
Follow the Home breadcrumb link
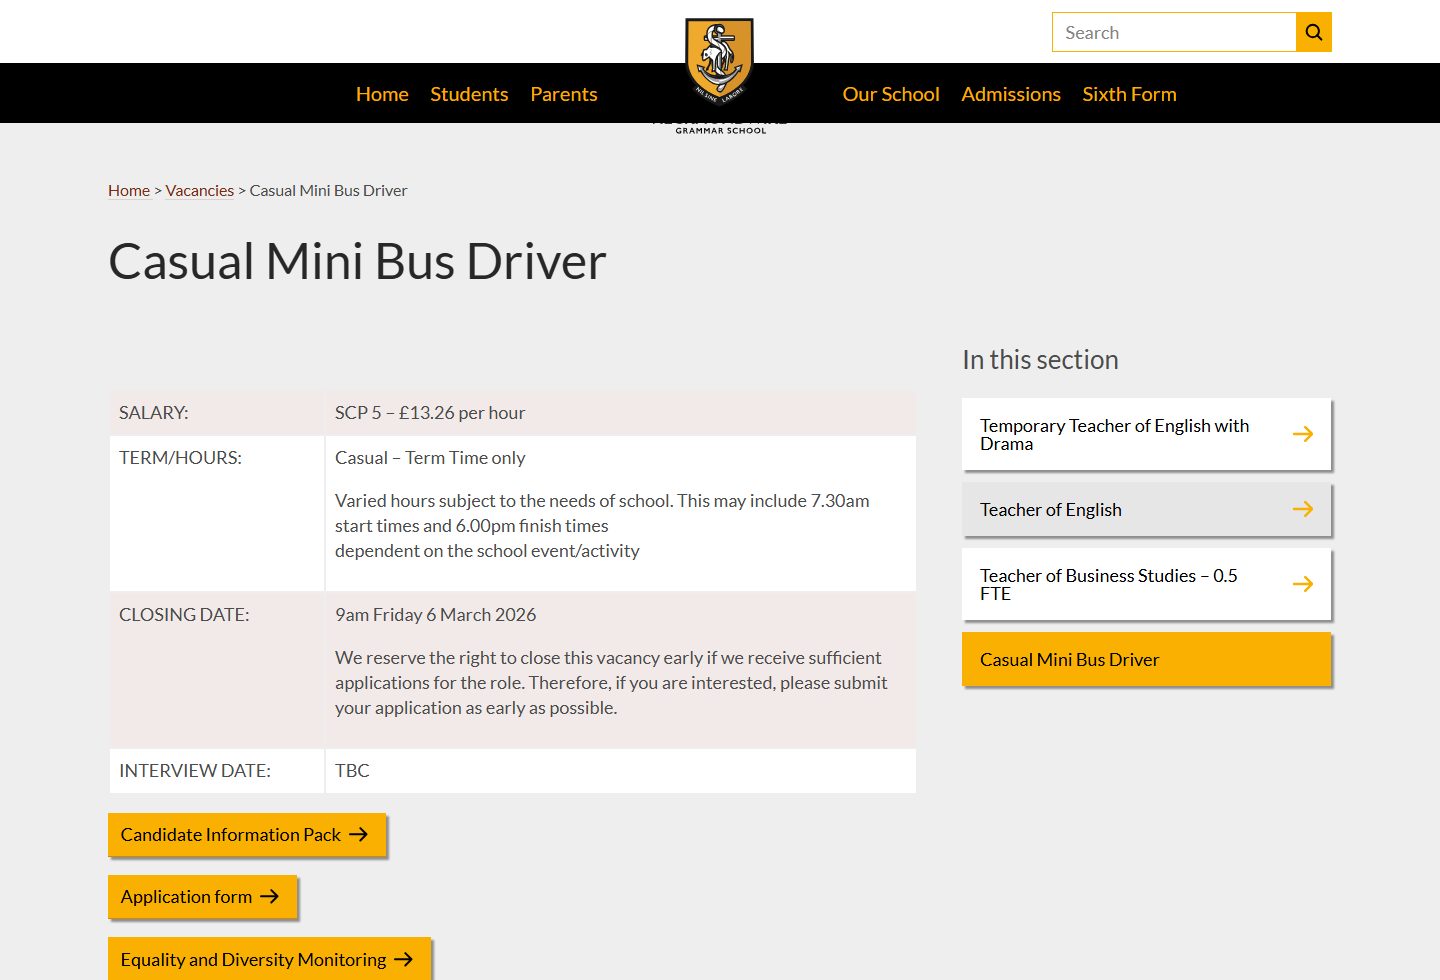(x=129, y=190)
